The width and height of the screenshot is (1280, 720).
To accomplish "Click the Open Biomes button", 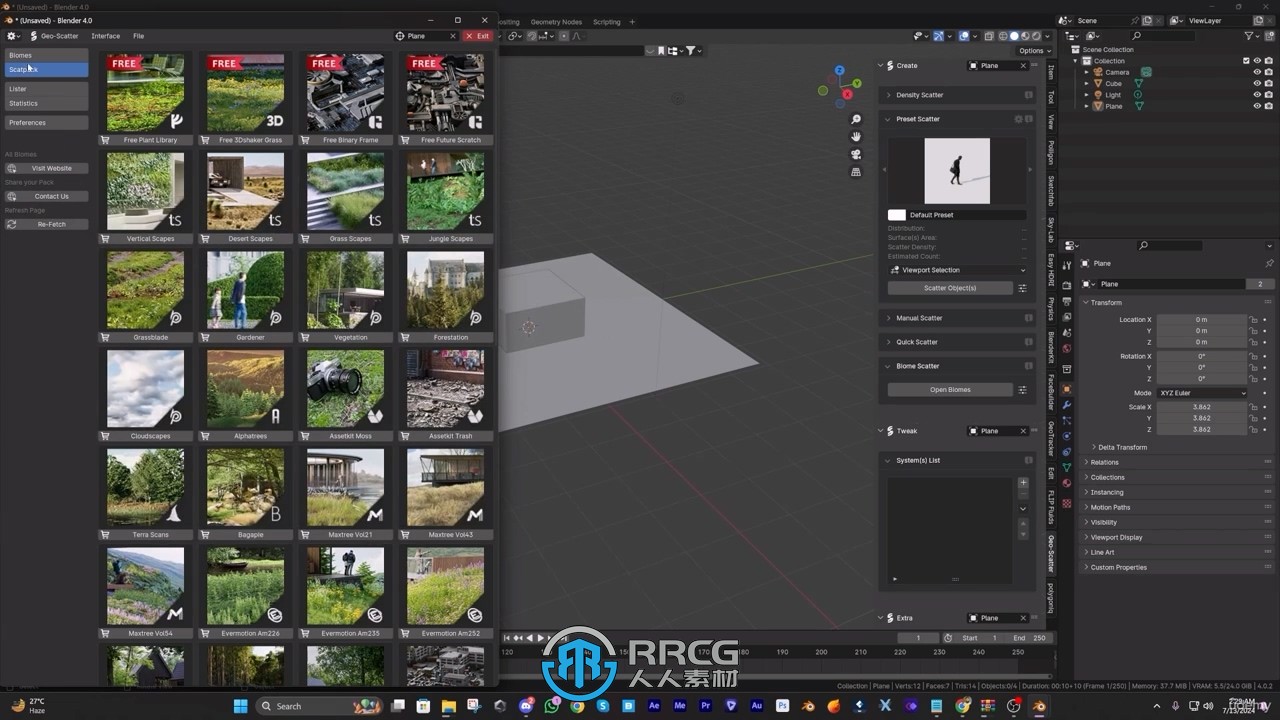I will point(950,390).
